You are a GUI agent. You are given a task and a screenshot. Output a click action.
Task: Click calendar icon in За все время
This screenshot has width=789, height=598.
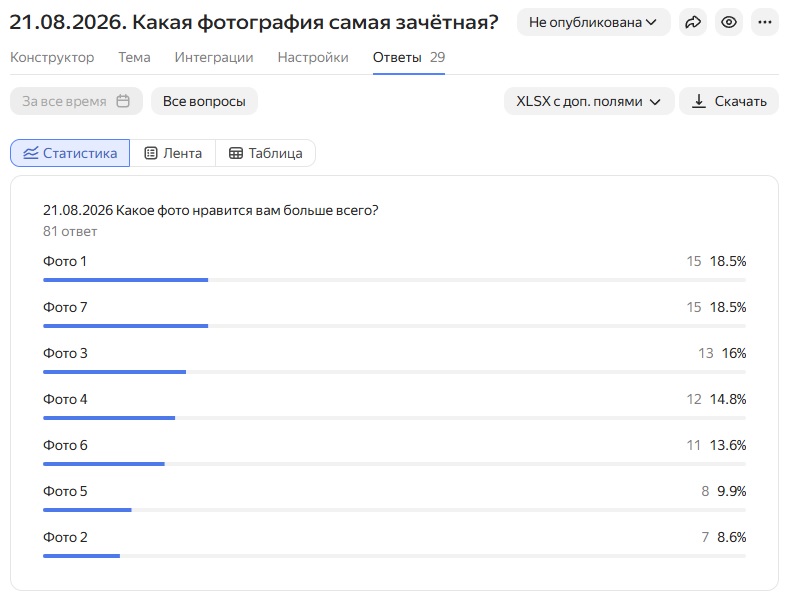(123, 101)
